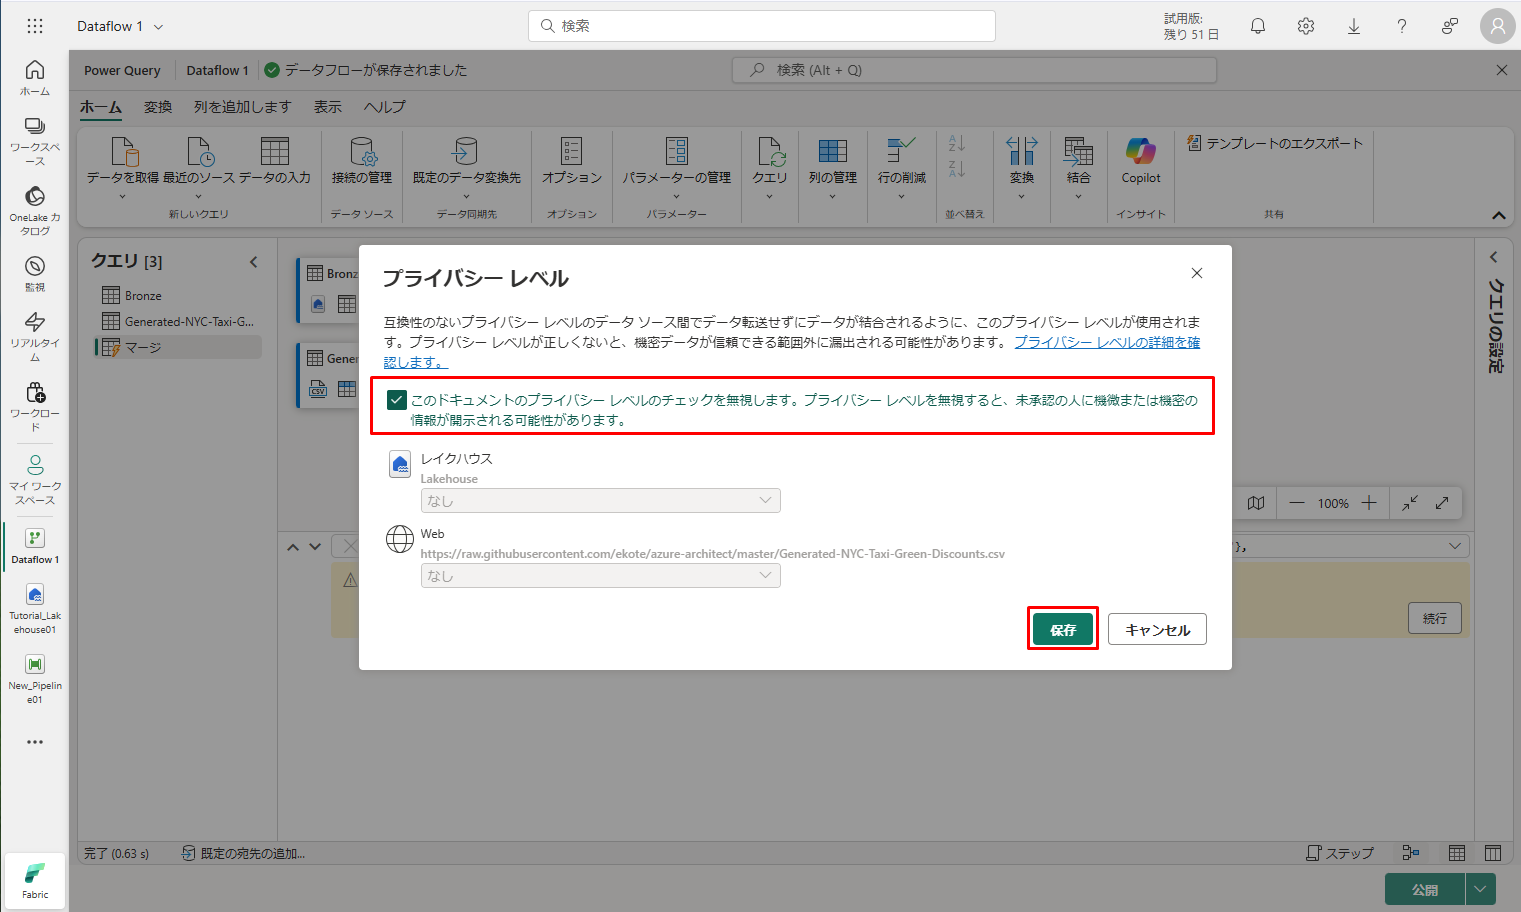Expand the Web privacy level dropdown
1521x912 pixels.
coord(600,576)
